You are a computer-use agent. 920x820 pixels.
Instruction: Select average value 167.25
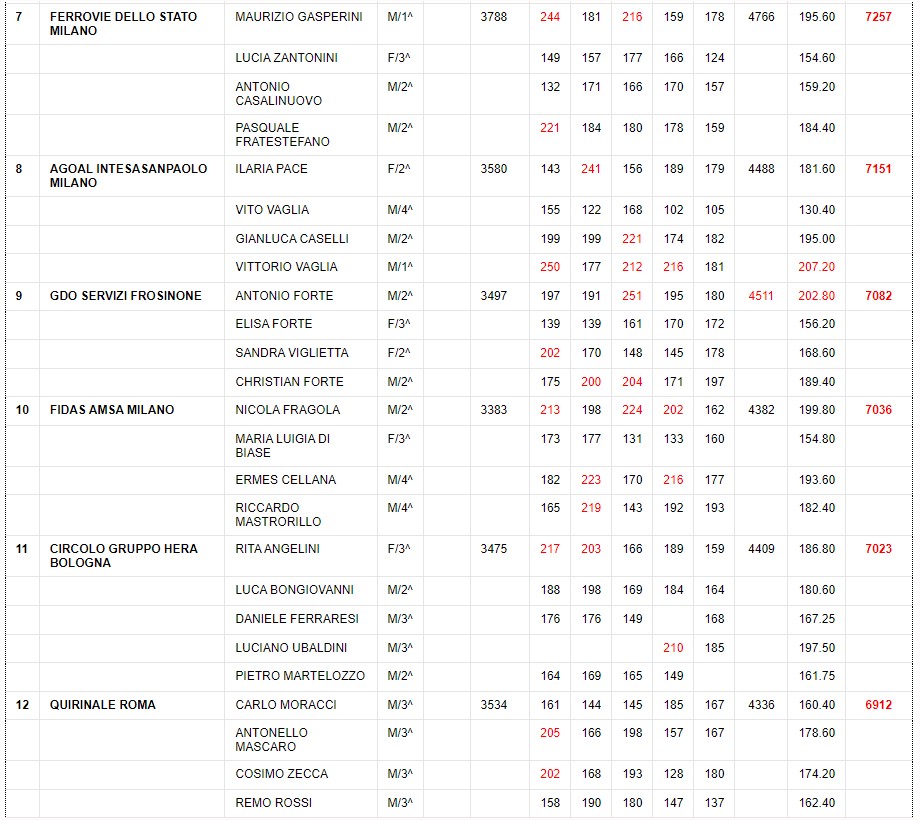pos(816,619)
